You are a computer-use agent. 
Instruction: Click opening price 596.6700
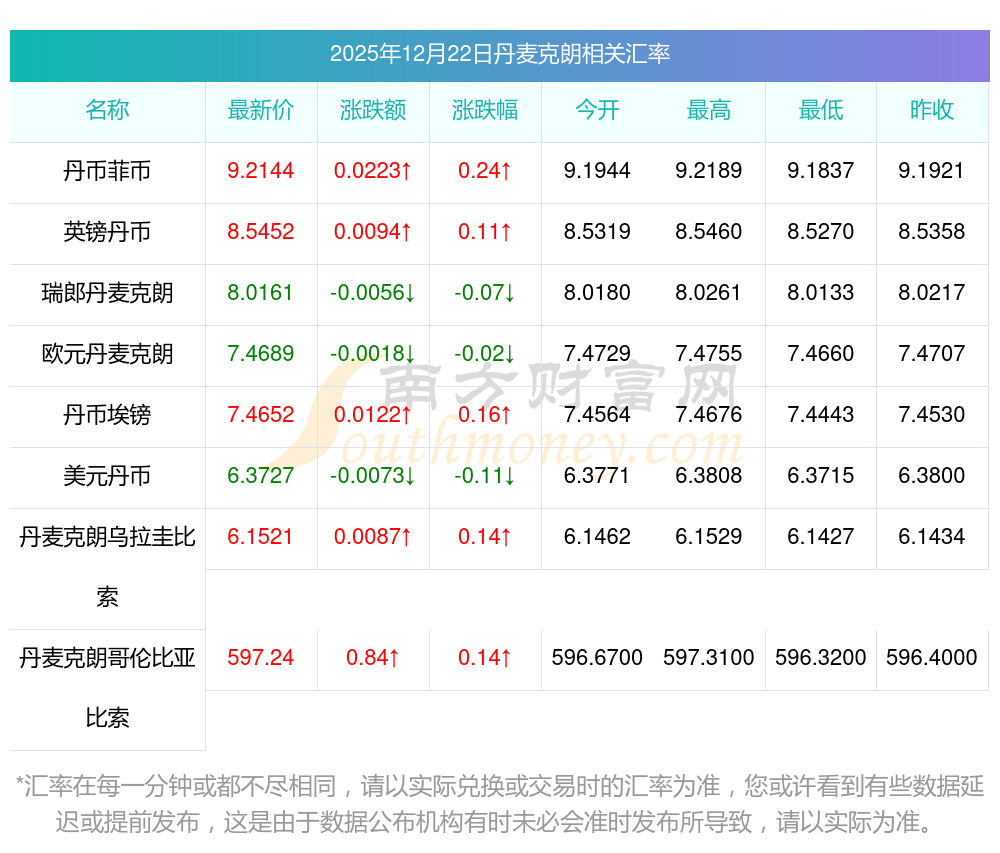[x=597, y=657]
